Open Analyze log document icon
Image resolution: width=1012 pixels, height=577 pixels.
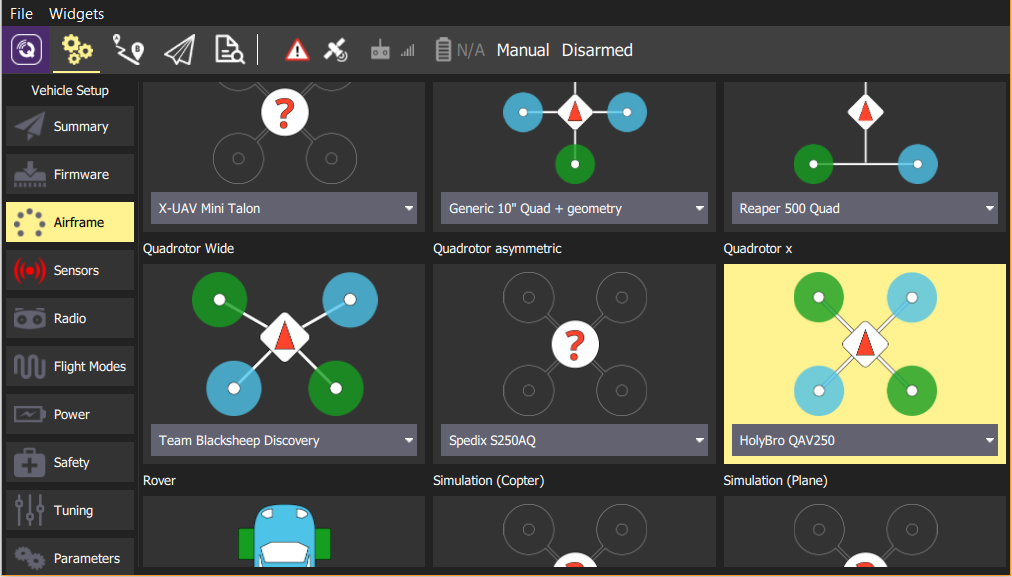click(229, 50)
